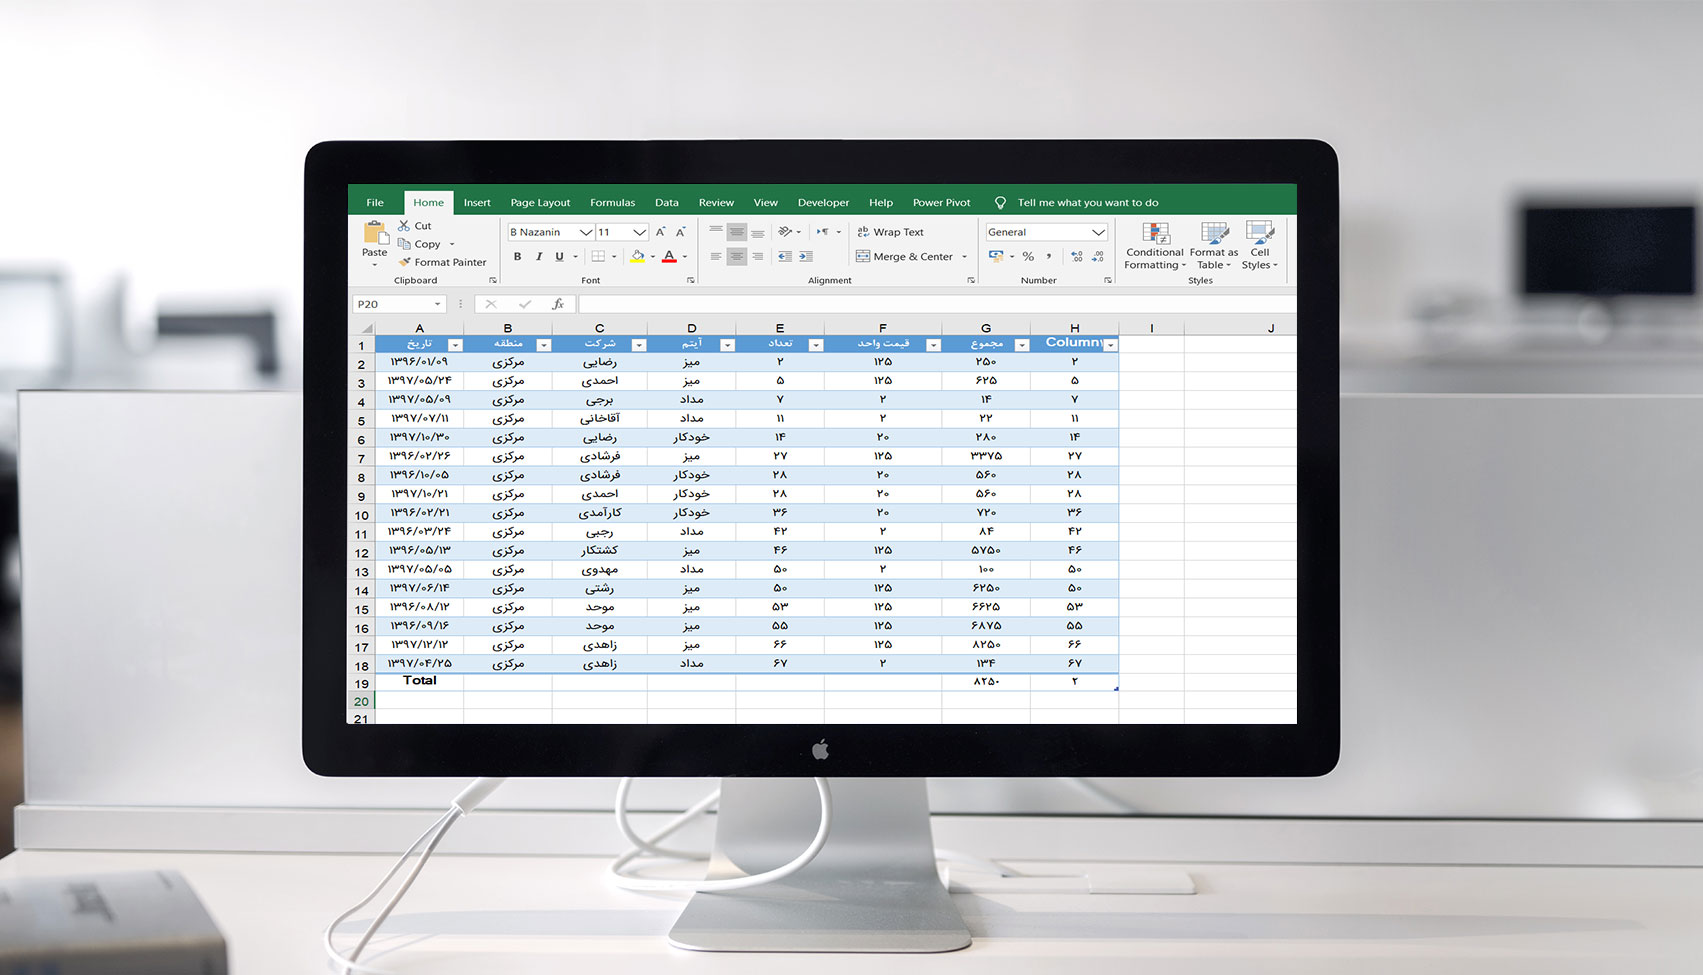Open the General number format dropdown
Screen dimensions: 1703x975
tap(1098, 232)
